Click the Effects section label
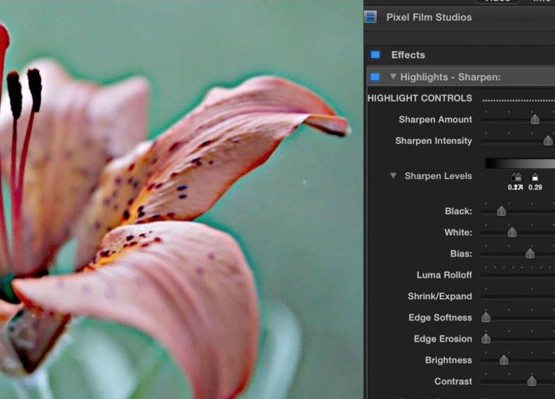The height and width of the screenshot is (399, 555). coord(408,55)
